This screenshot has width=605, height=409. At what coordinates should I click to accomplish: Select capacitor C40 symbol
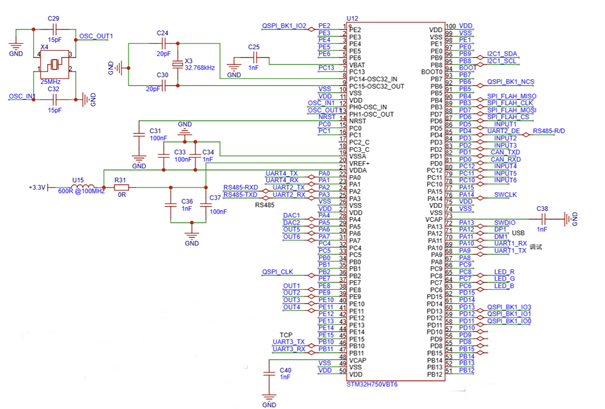click(269, 374)
